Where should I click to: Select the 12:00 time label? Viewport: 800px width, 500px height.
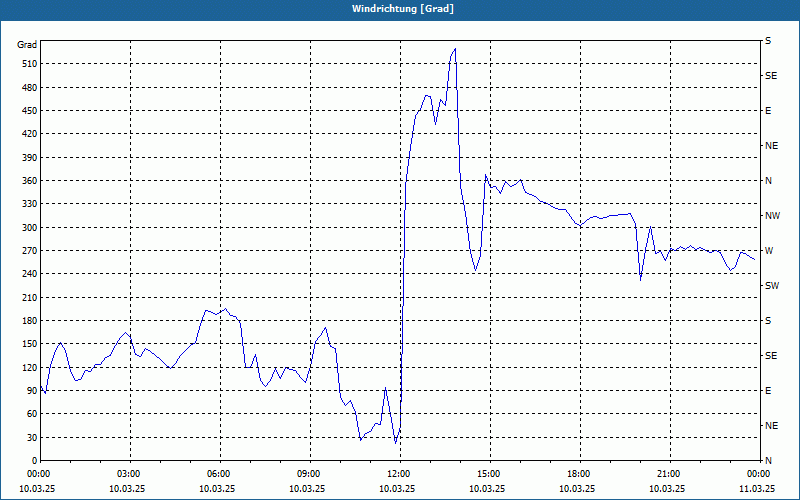(x=400, y=474)
